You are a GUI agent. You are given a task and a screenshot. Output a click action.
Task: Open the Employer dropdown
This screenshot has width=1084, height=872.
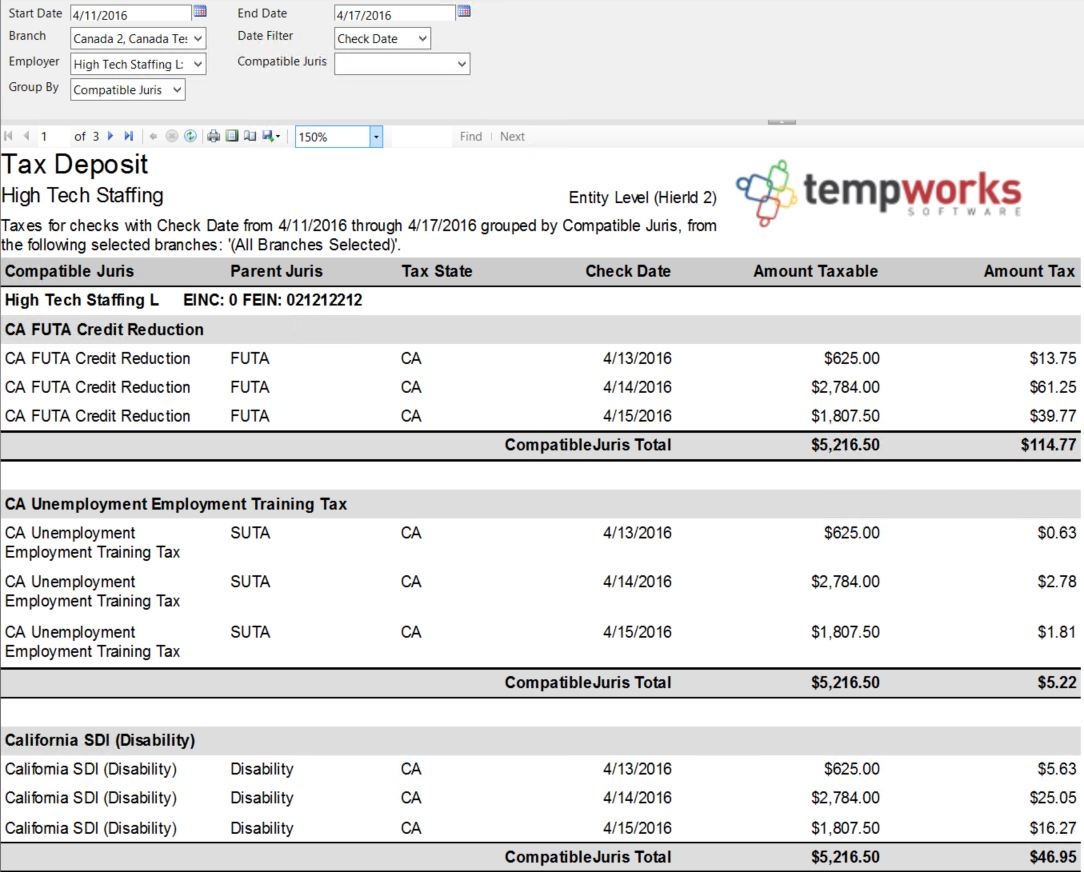(x=138, y=64)
